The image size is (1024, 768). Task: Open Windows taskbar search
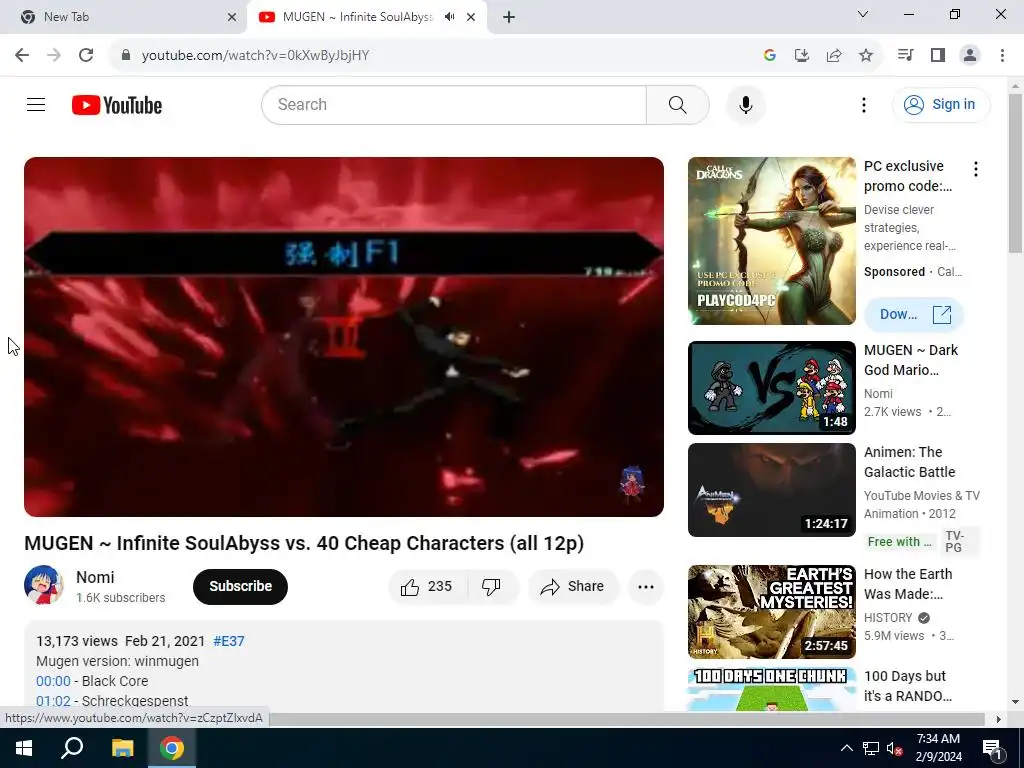tap(72, 748)
